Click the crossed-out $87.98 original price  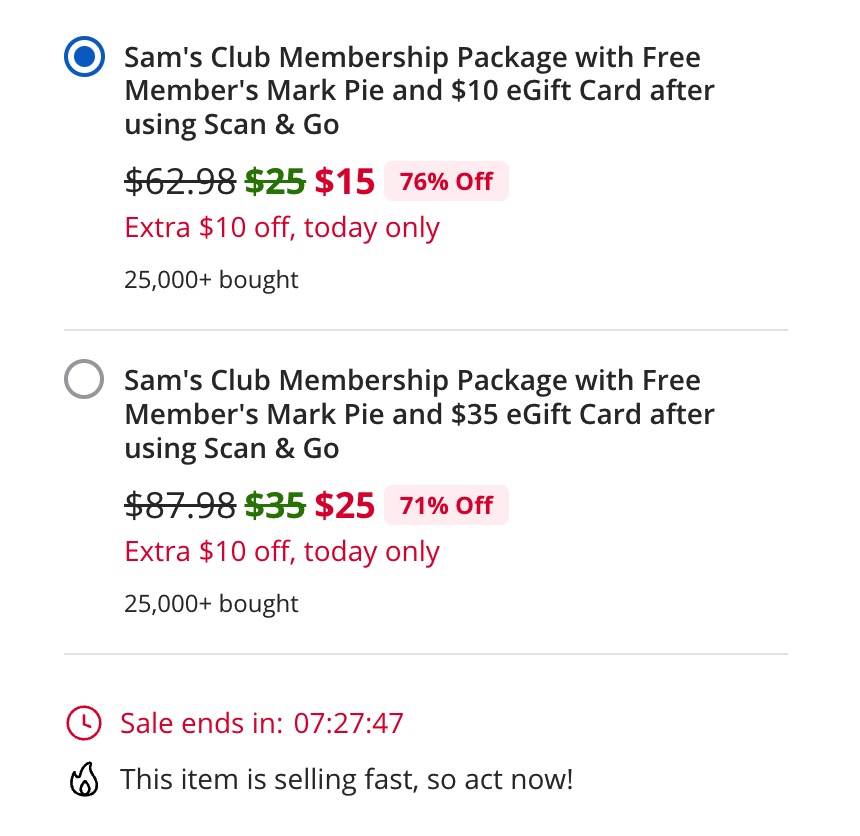point(180,505)
